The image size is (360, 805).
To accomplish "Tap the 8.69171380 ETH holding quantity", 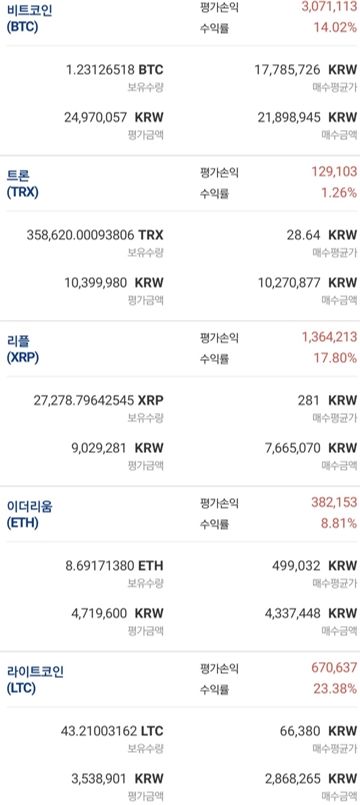I will click(115, 566).
